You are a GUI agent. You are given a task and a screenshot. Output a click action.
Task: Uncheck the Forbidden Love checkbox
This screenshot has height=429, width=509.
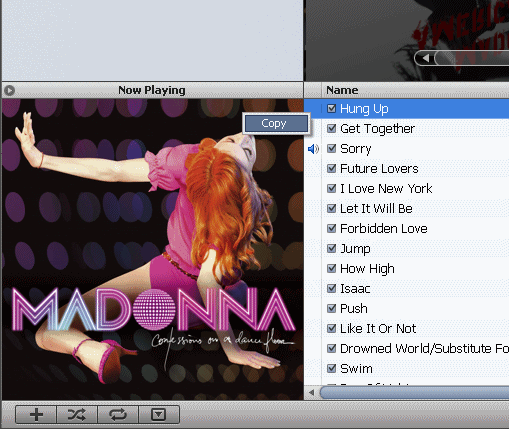(331, 228)
